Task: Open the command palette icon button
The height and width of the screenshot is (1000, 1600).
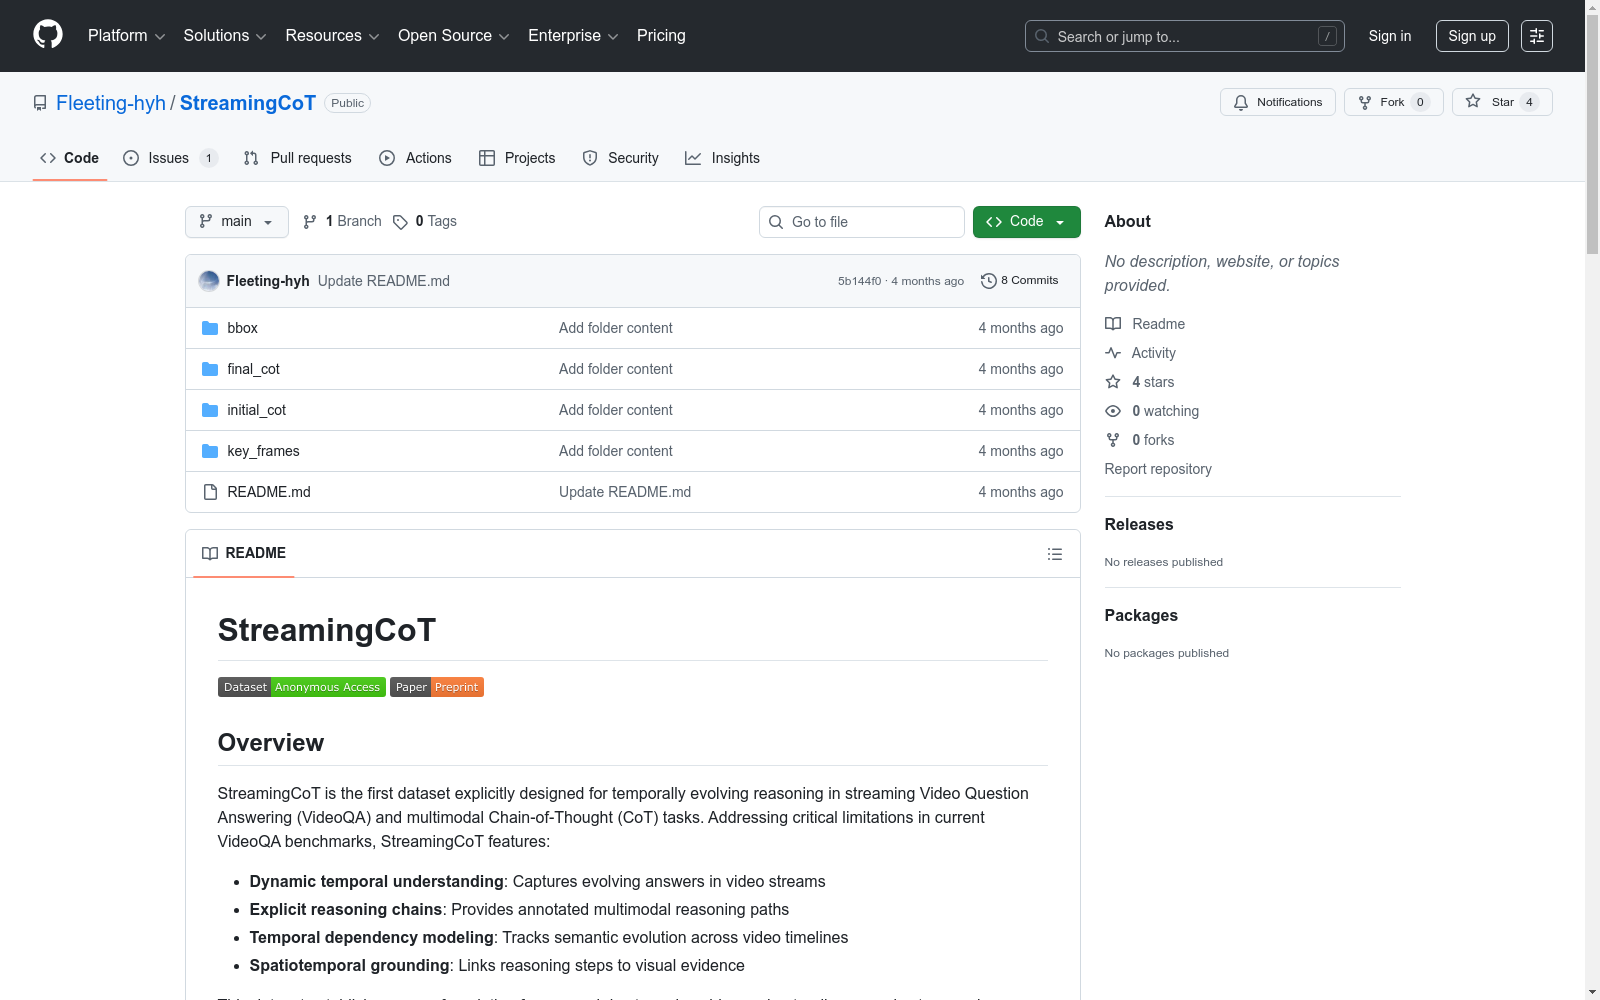Action: coord(1537,36)
